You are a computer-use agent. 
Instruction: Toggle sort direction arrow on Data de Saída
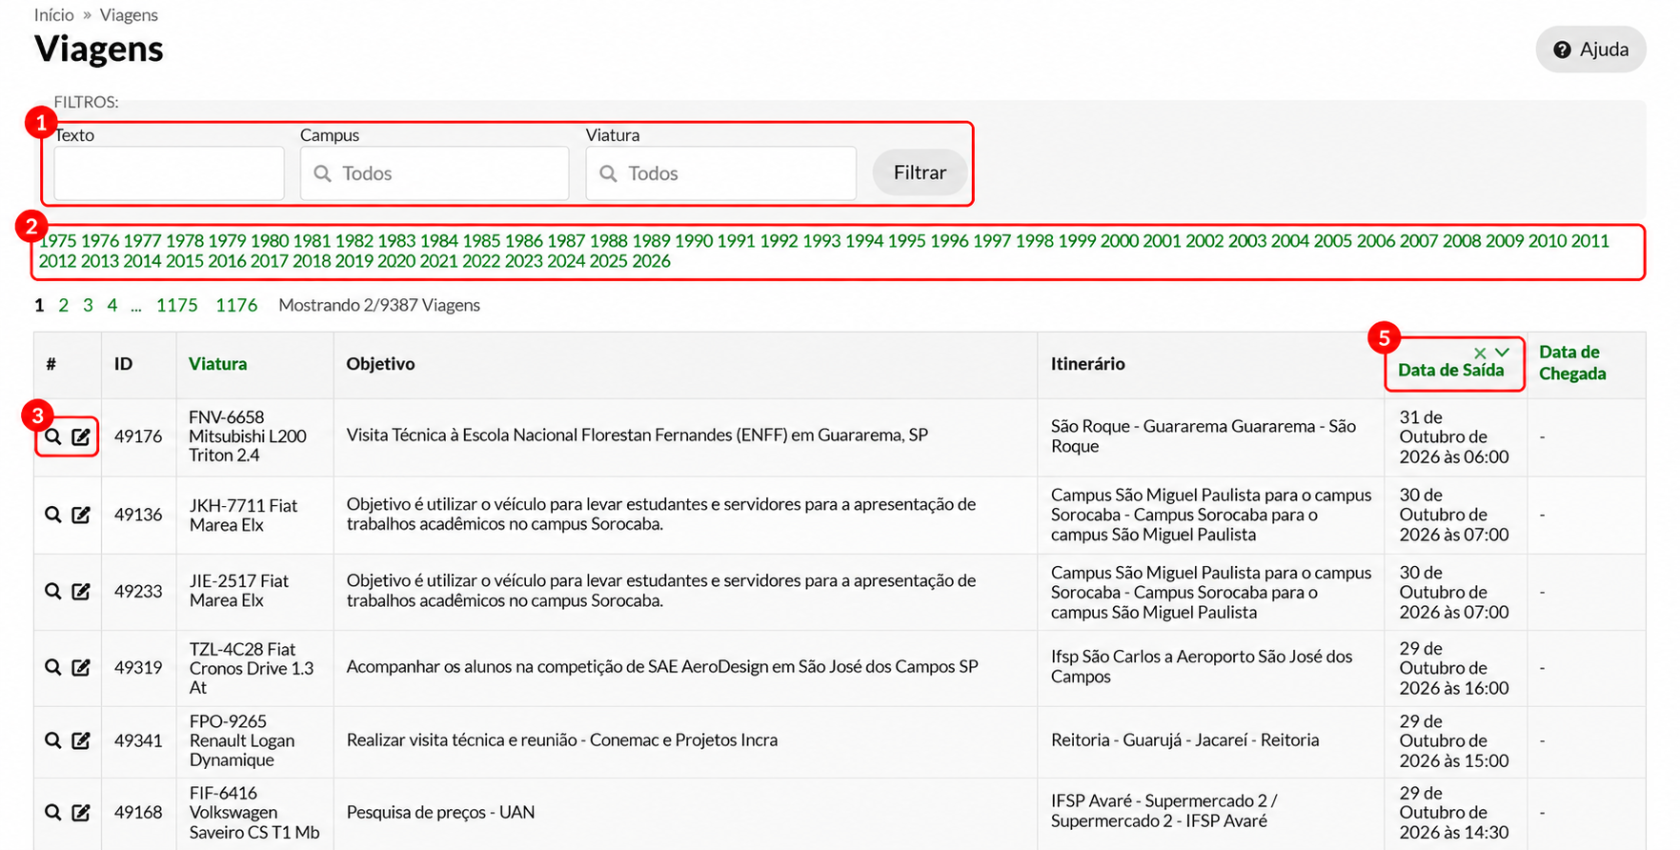click(x=1502, y=352)
